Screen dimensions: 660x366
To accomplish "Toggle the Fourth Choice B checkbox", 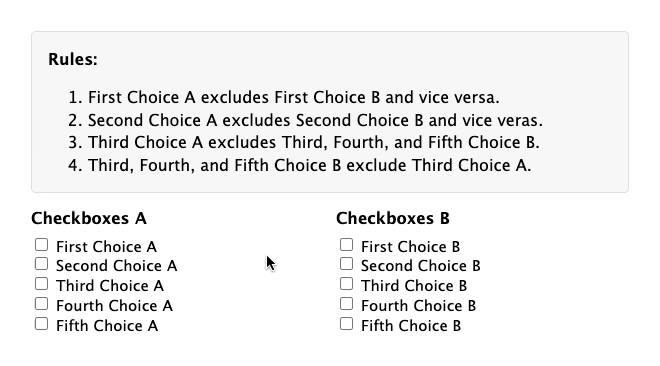I will tap(346, 304).
